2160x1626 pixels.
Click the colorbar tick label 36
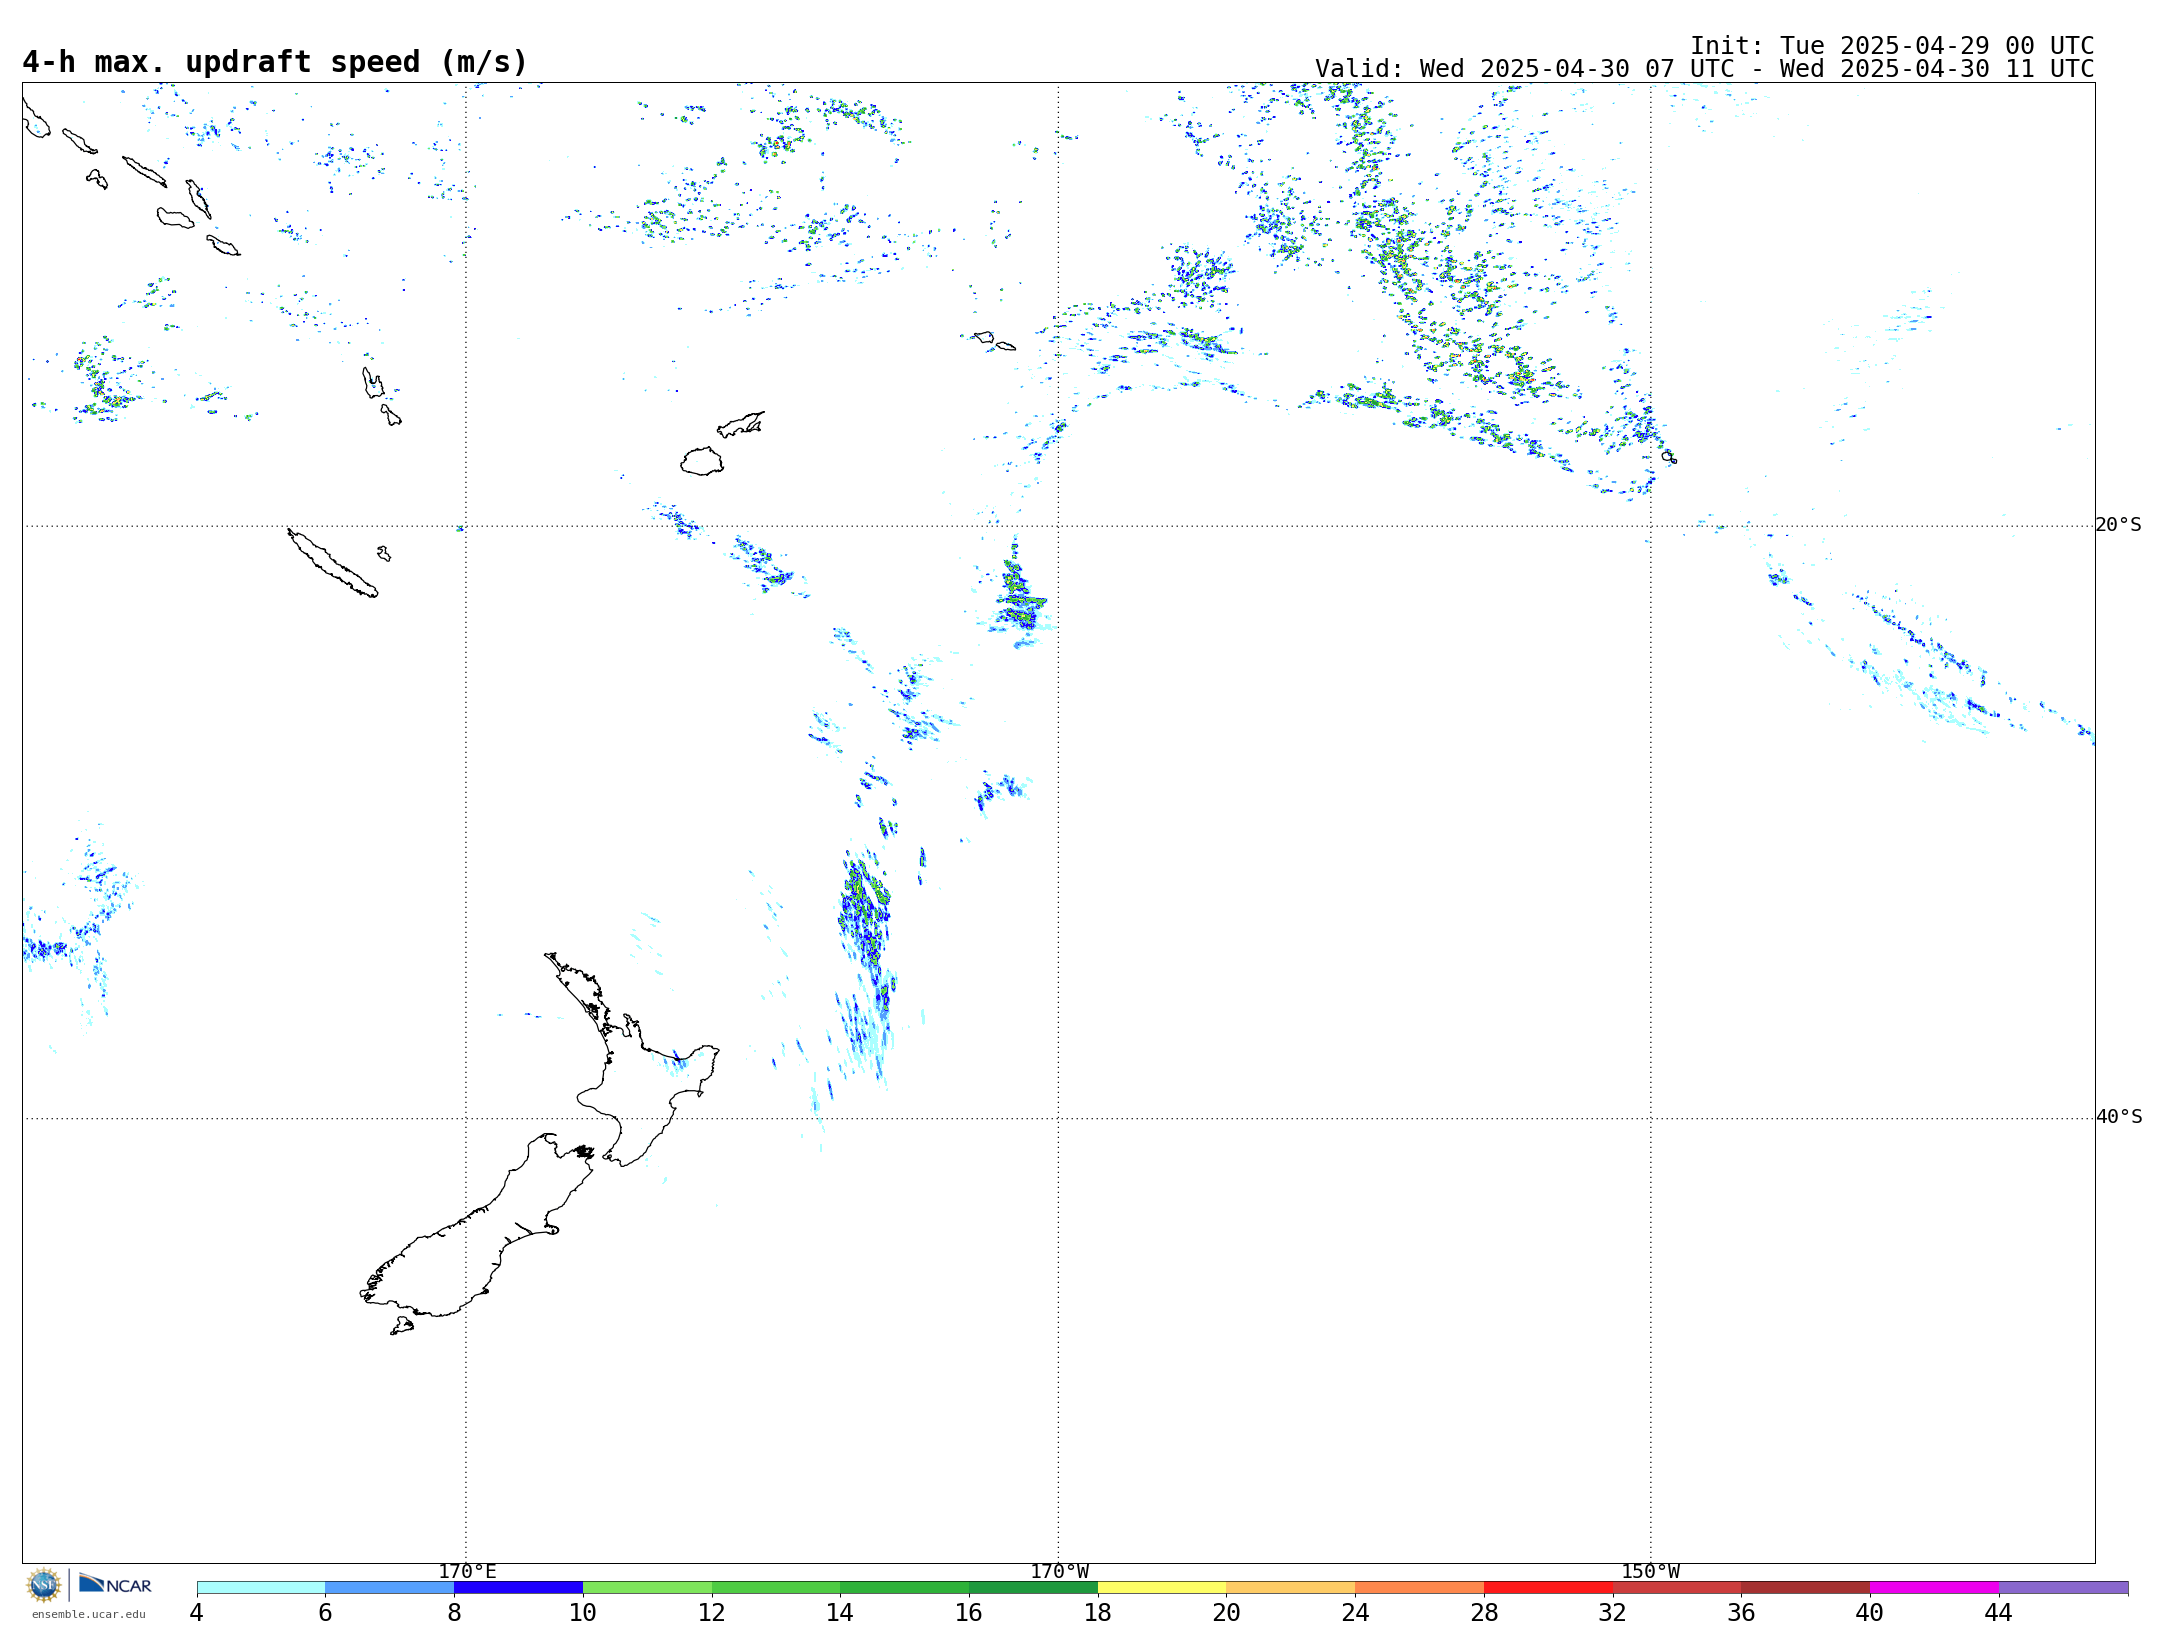[x=1741, y=1613]
